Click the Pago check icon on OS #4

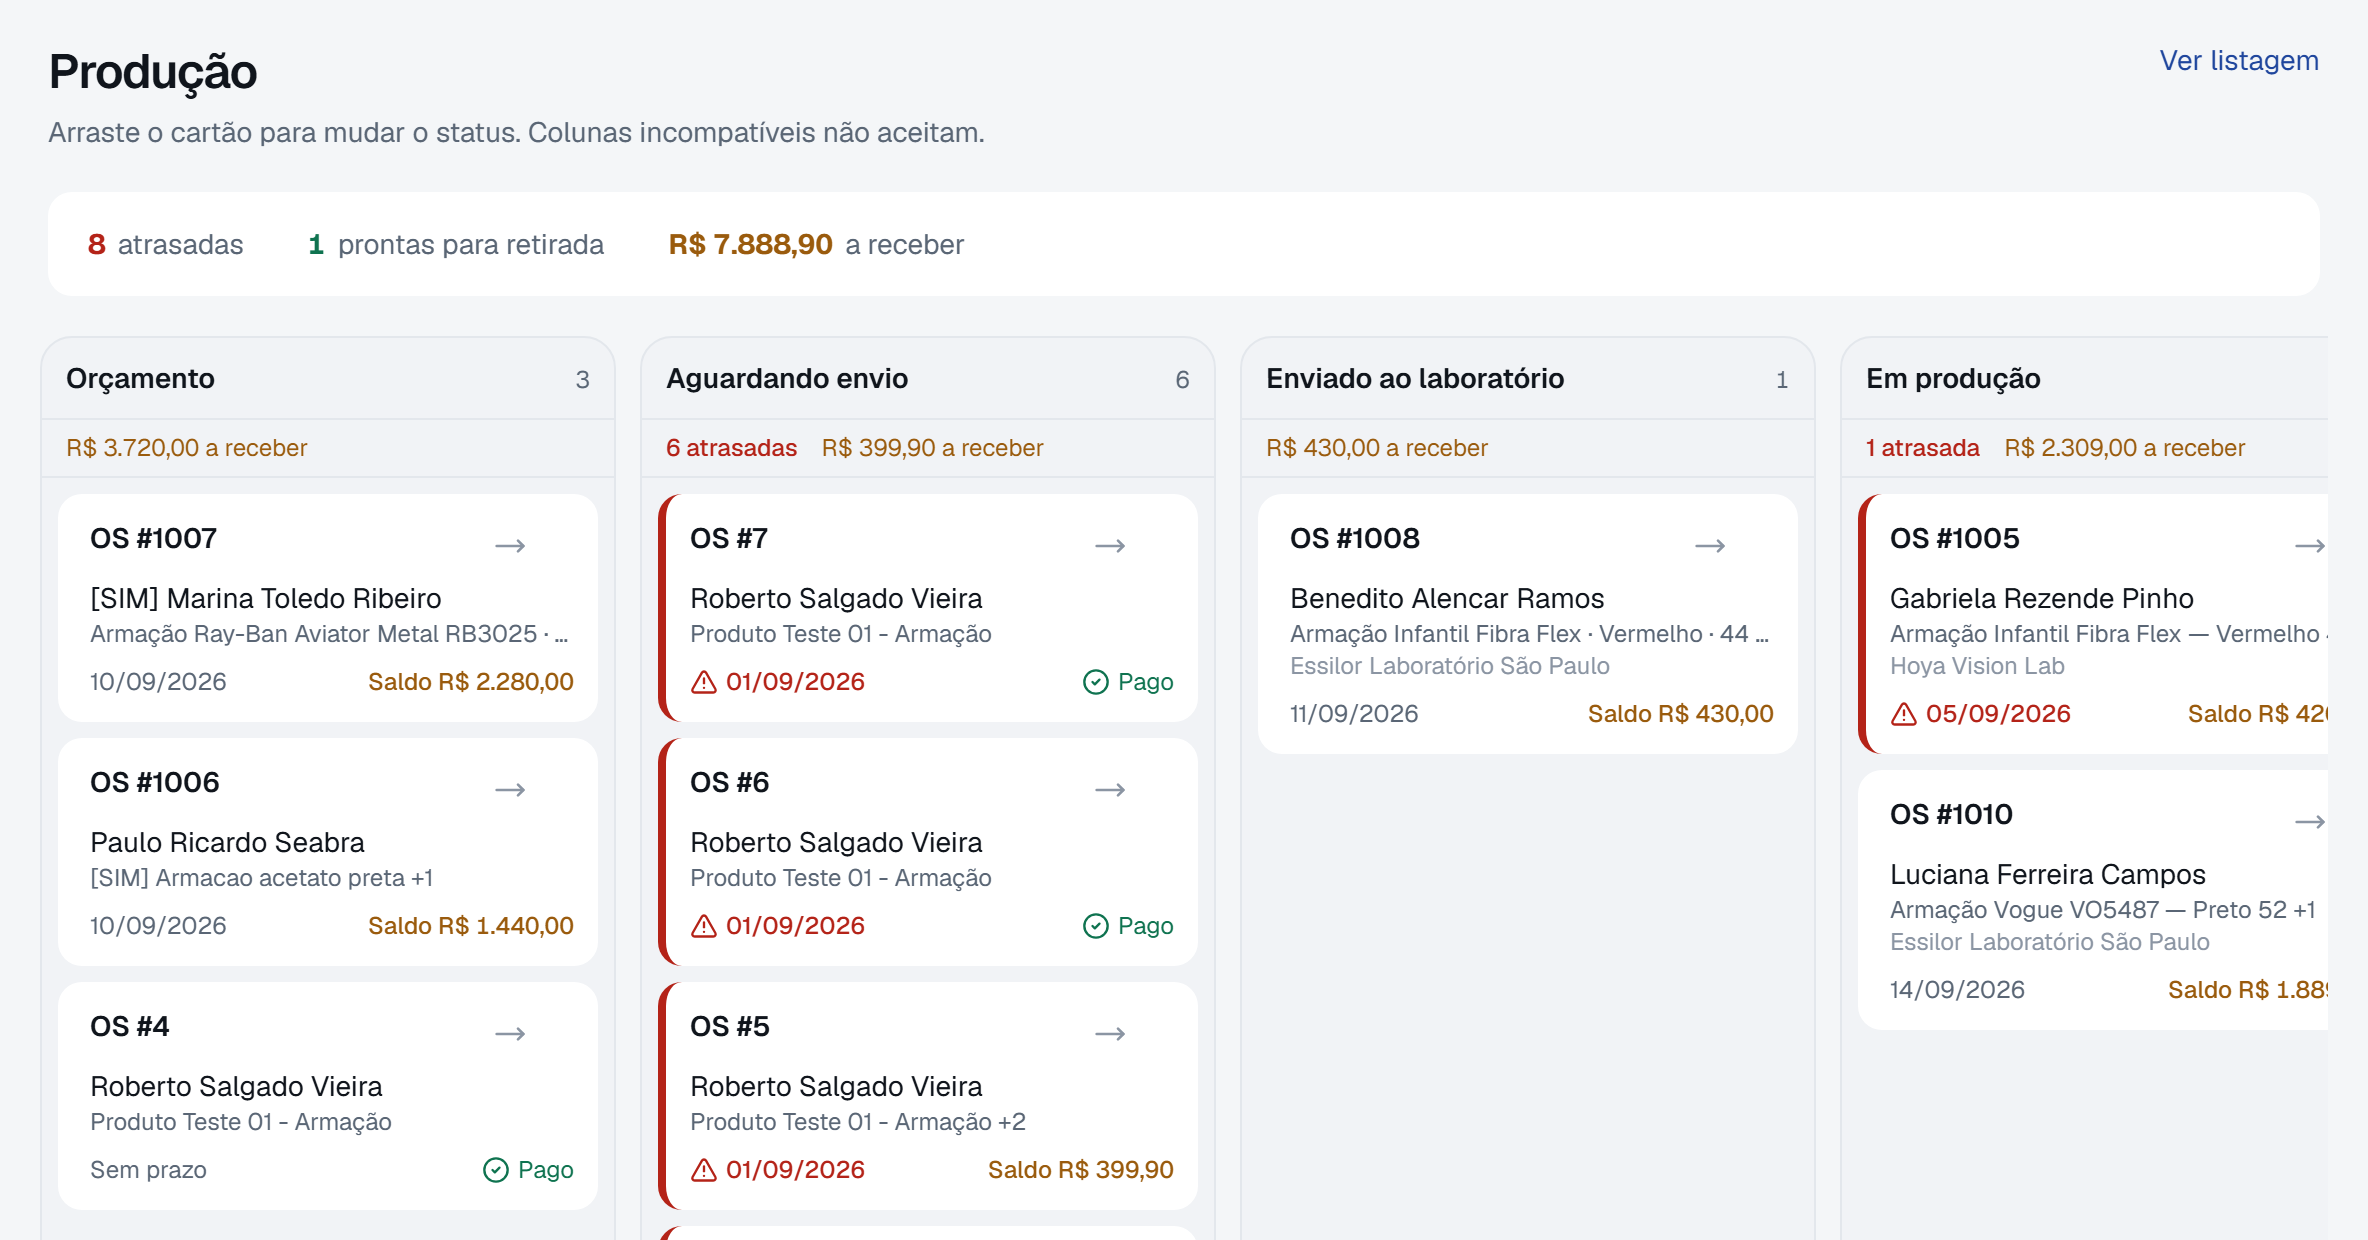tap(496, 1170)
